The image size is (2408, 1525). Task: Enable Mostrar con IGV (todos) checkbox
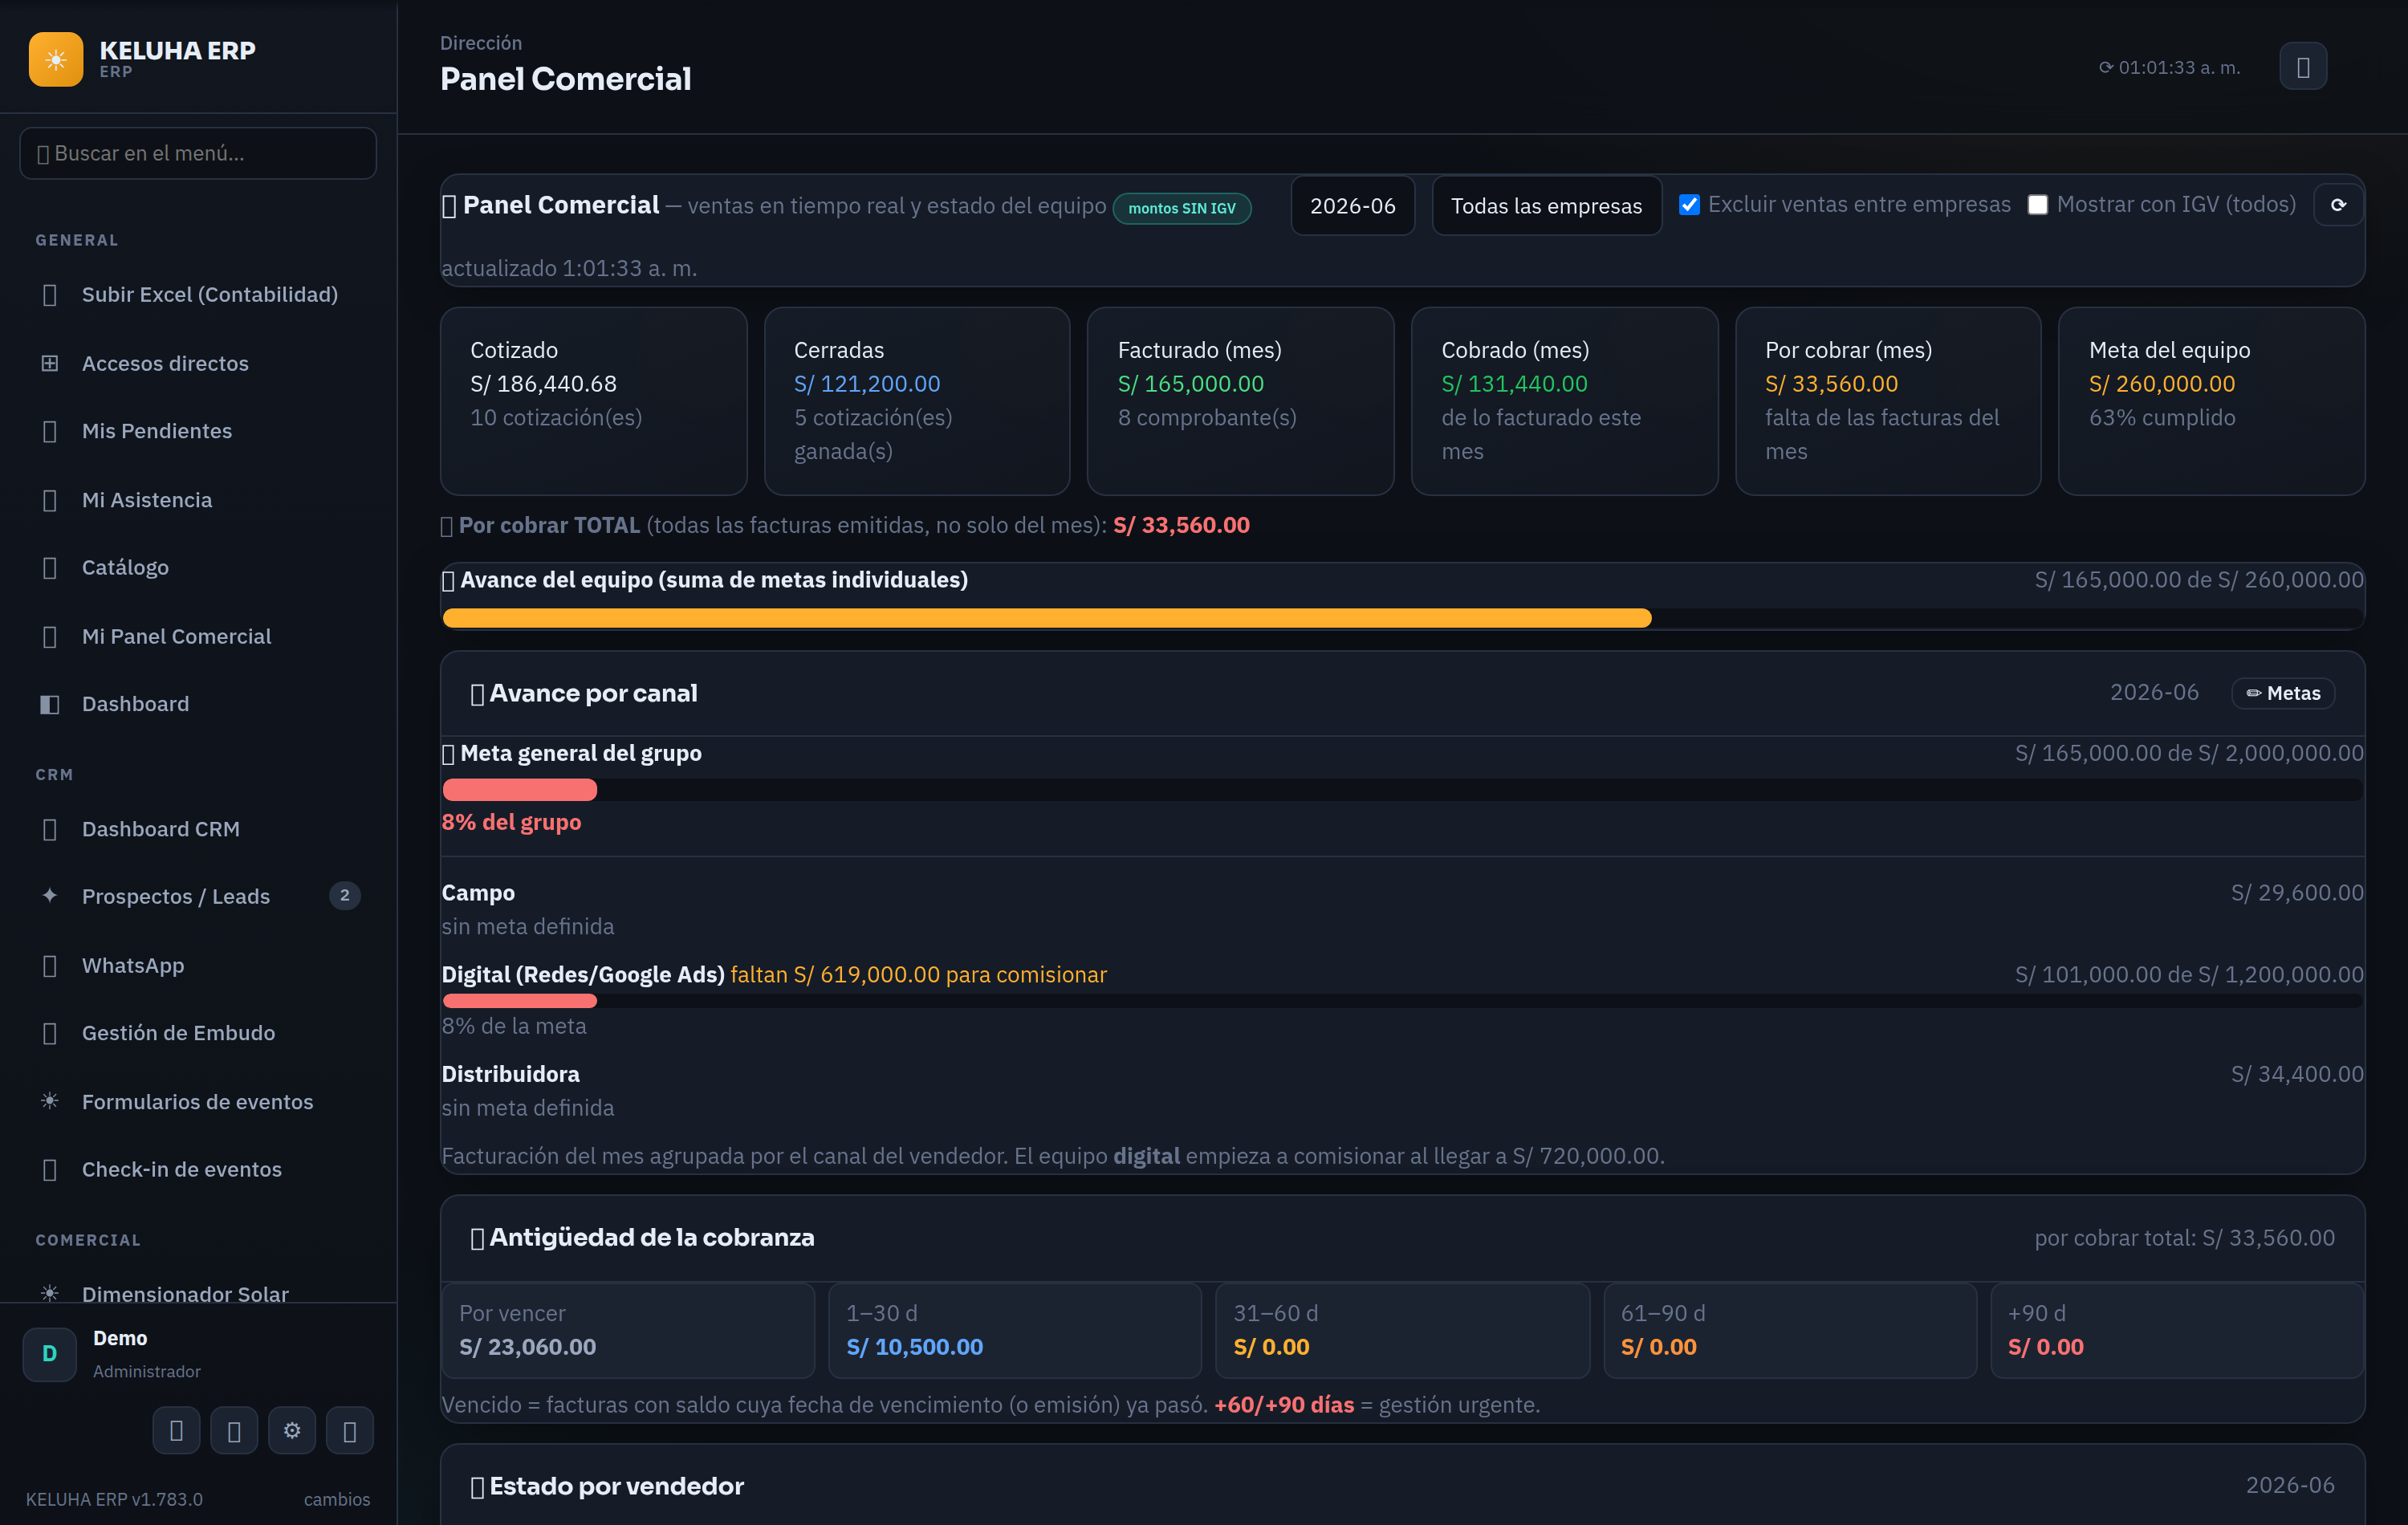[x=2037, y=204]
